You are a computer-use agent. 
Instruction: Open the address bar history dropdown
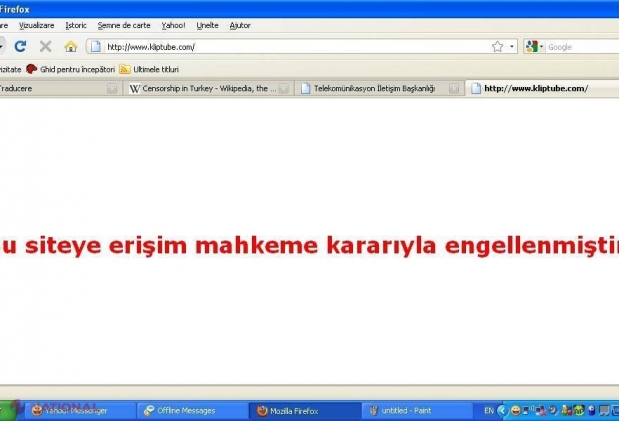pyautogui.click(x=512, y=46)
